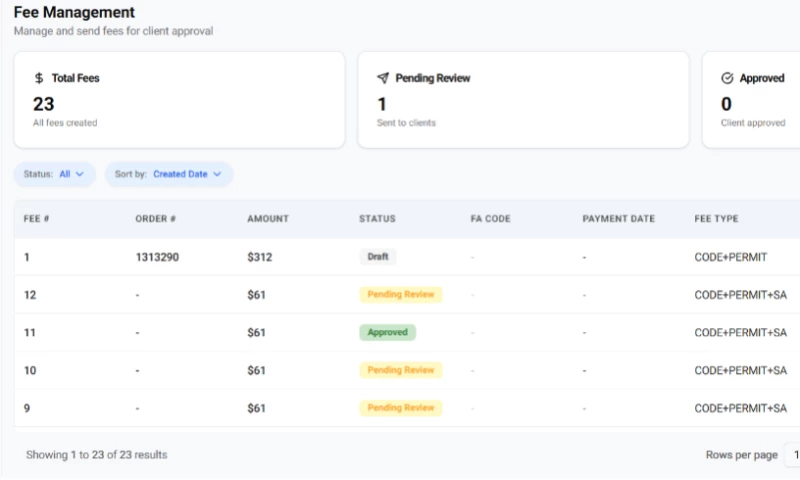This screenshot has width=800, height=480.
Task: Click the dollar sign Total Fees icon
Action: tap(39, 78)
